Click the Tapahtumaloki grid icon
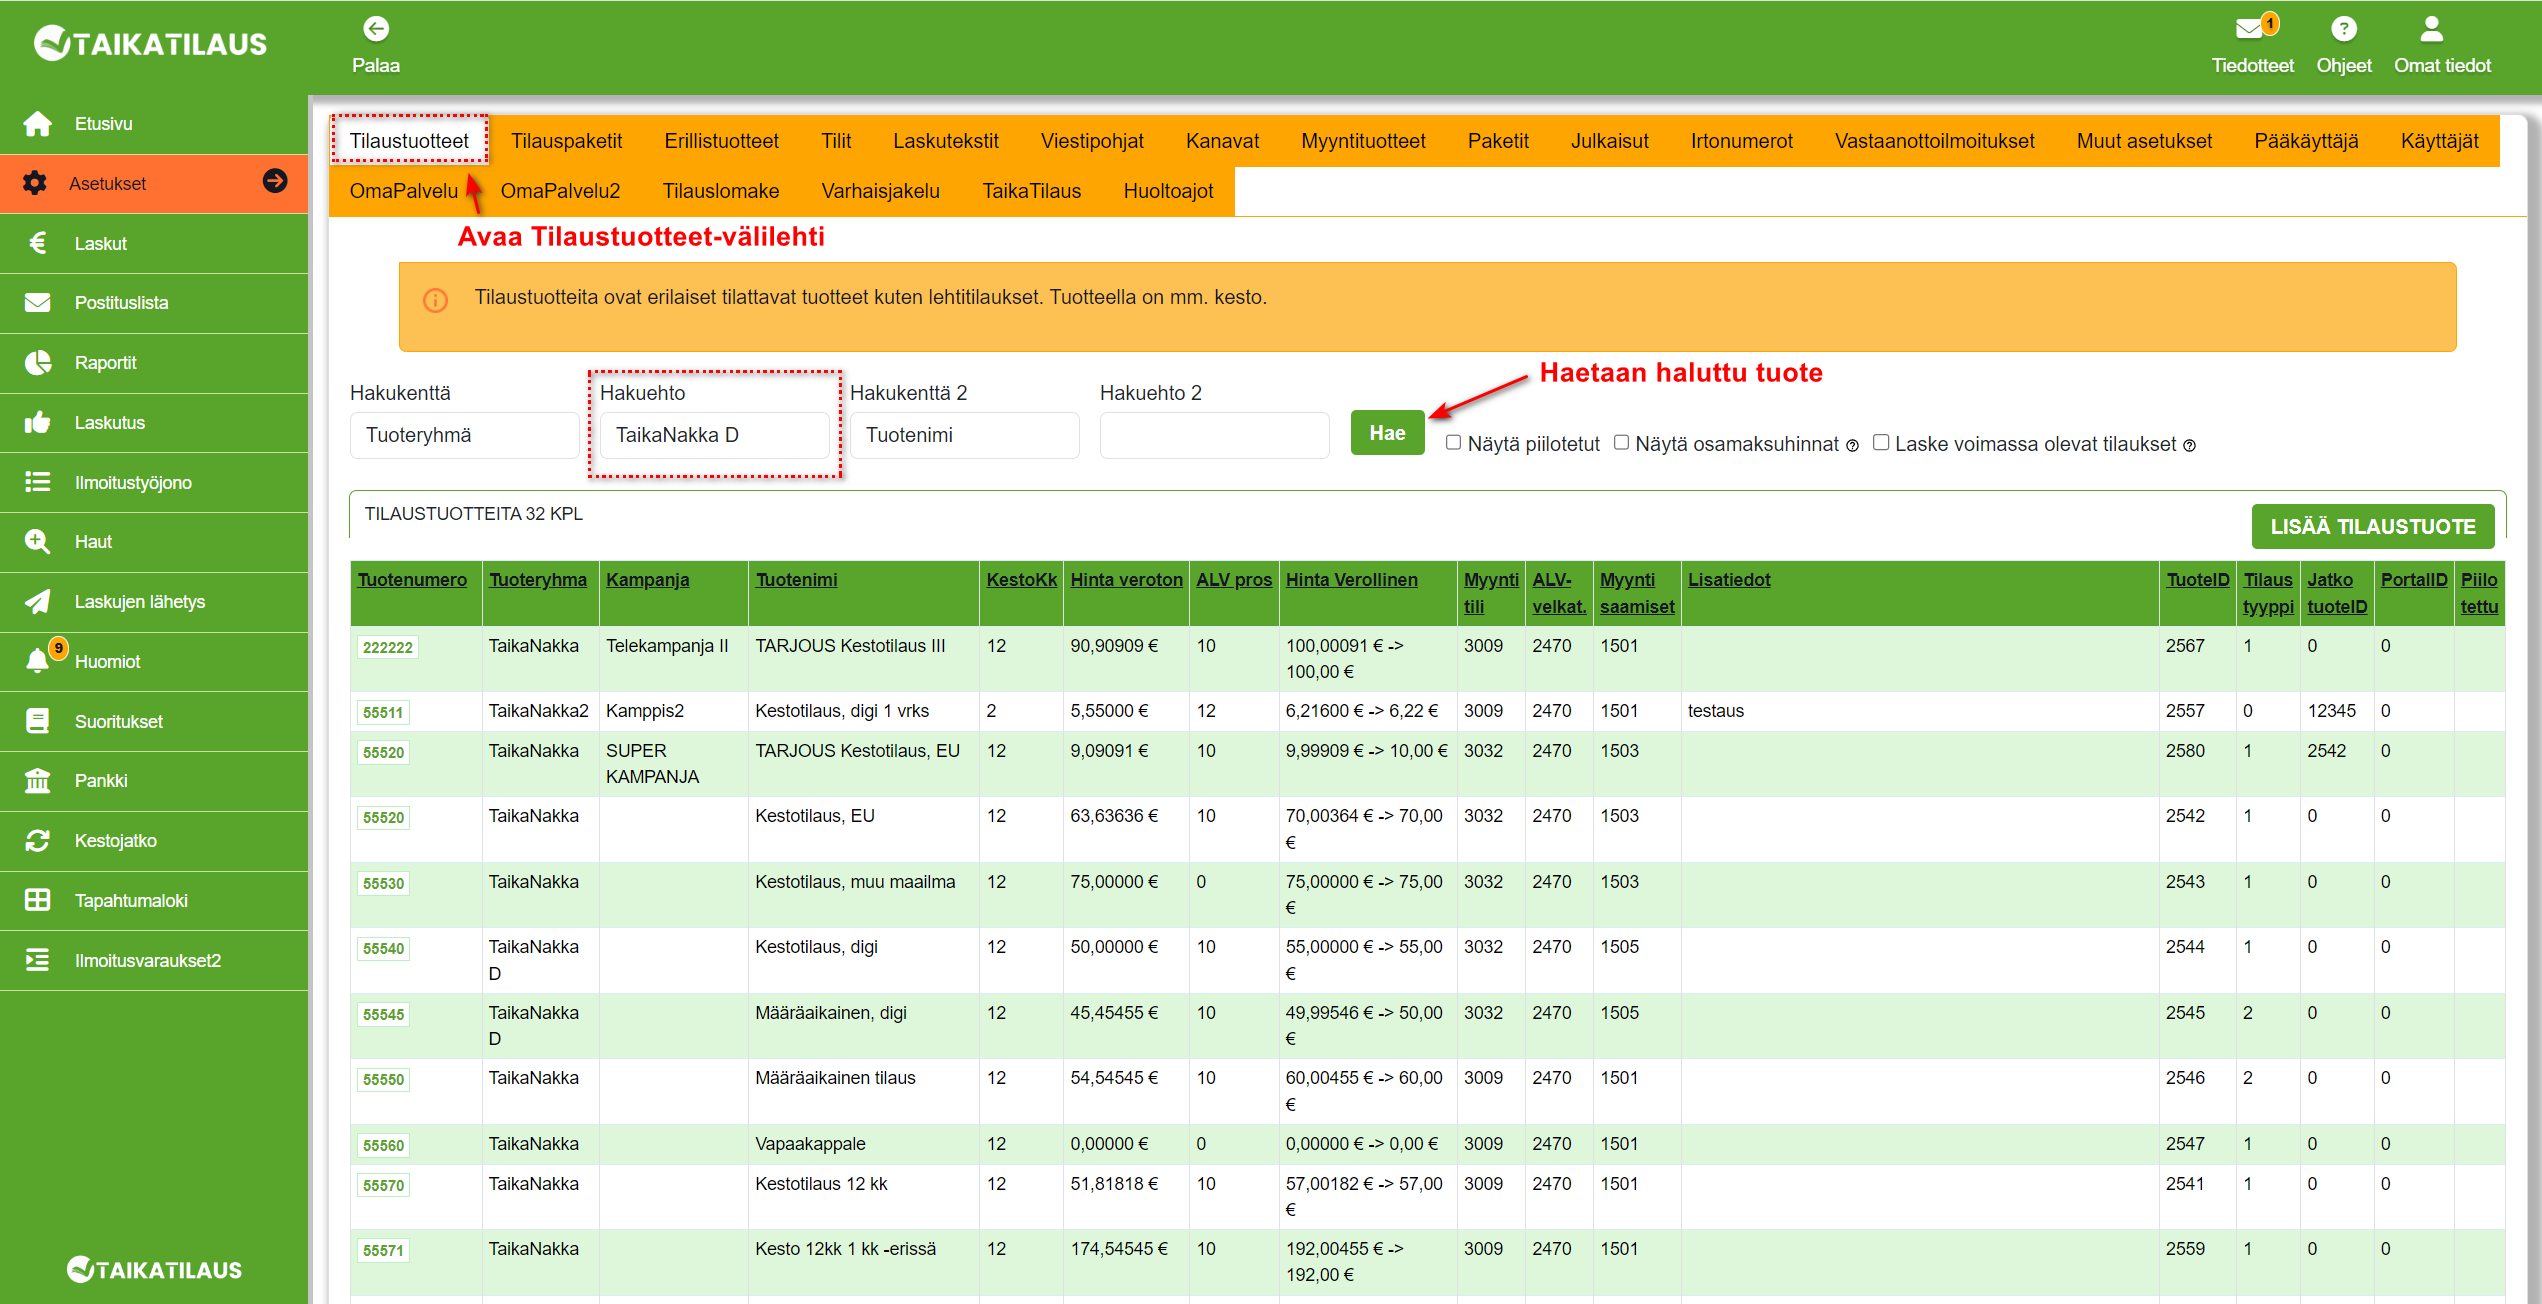The image size is (2542, 1304). (x=38, y=900)
